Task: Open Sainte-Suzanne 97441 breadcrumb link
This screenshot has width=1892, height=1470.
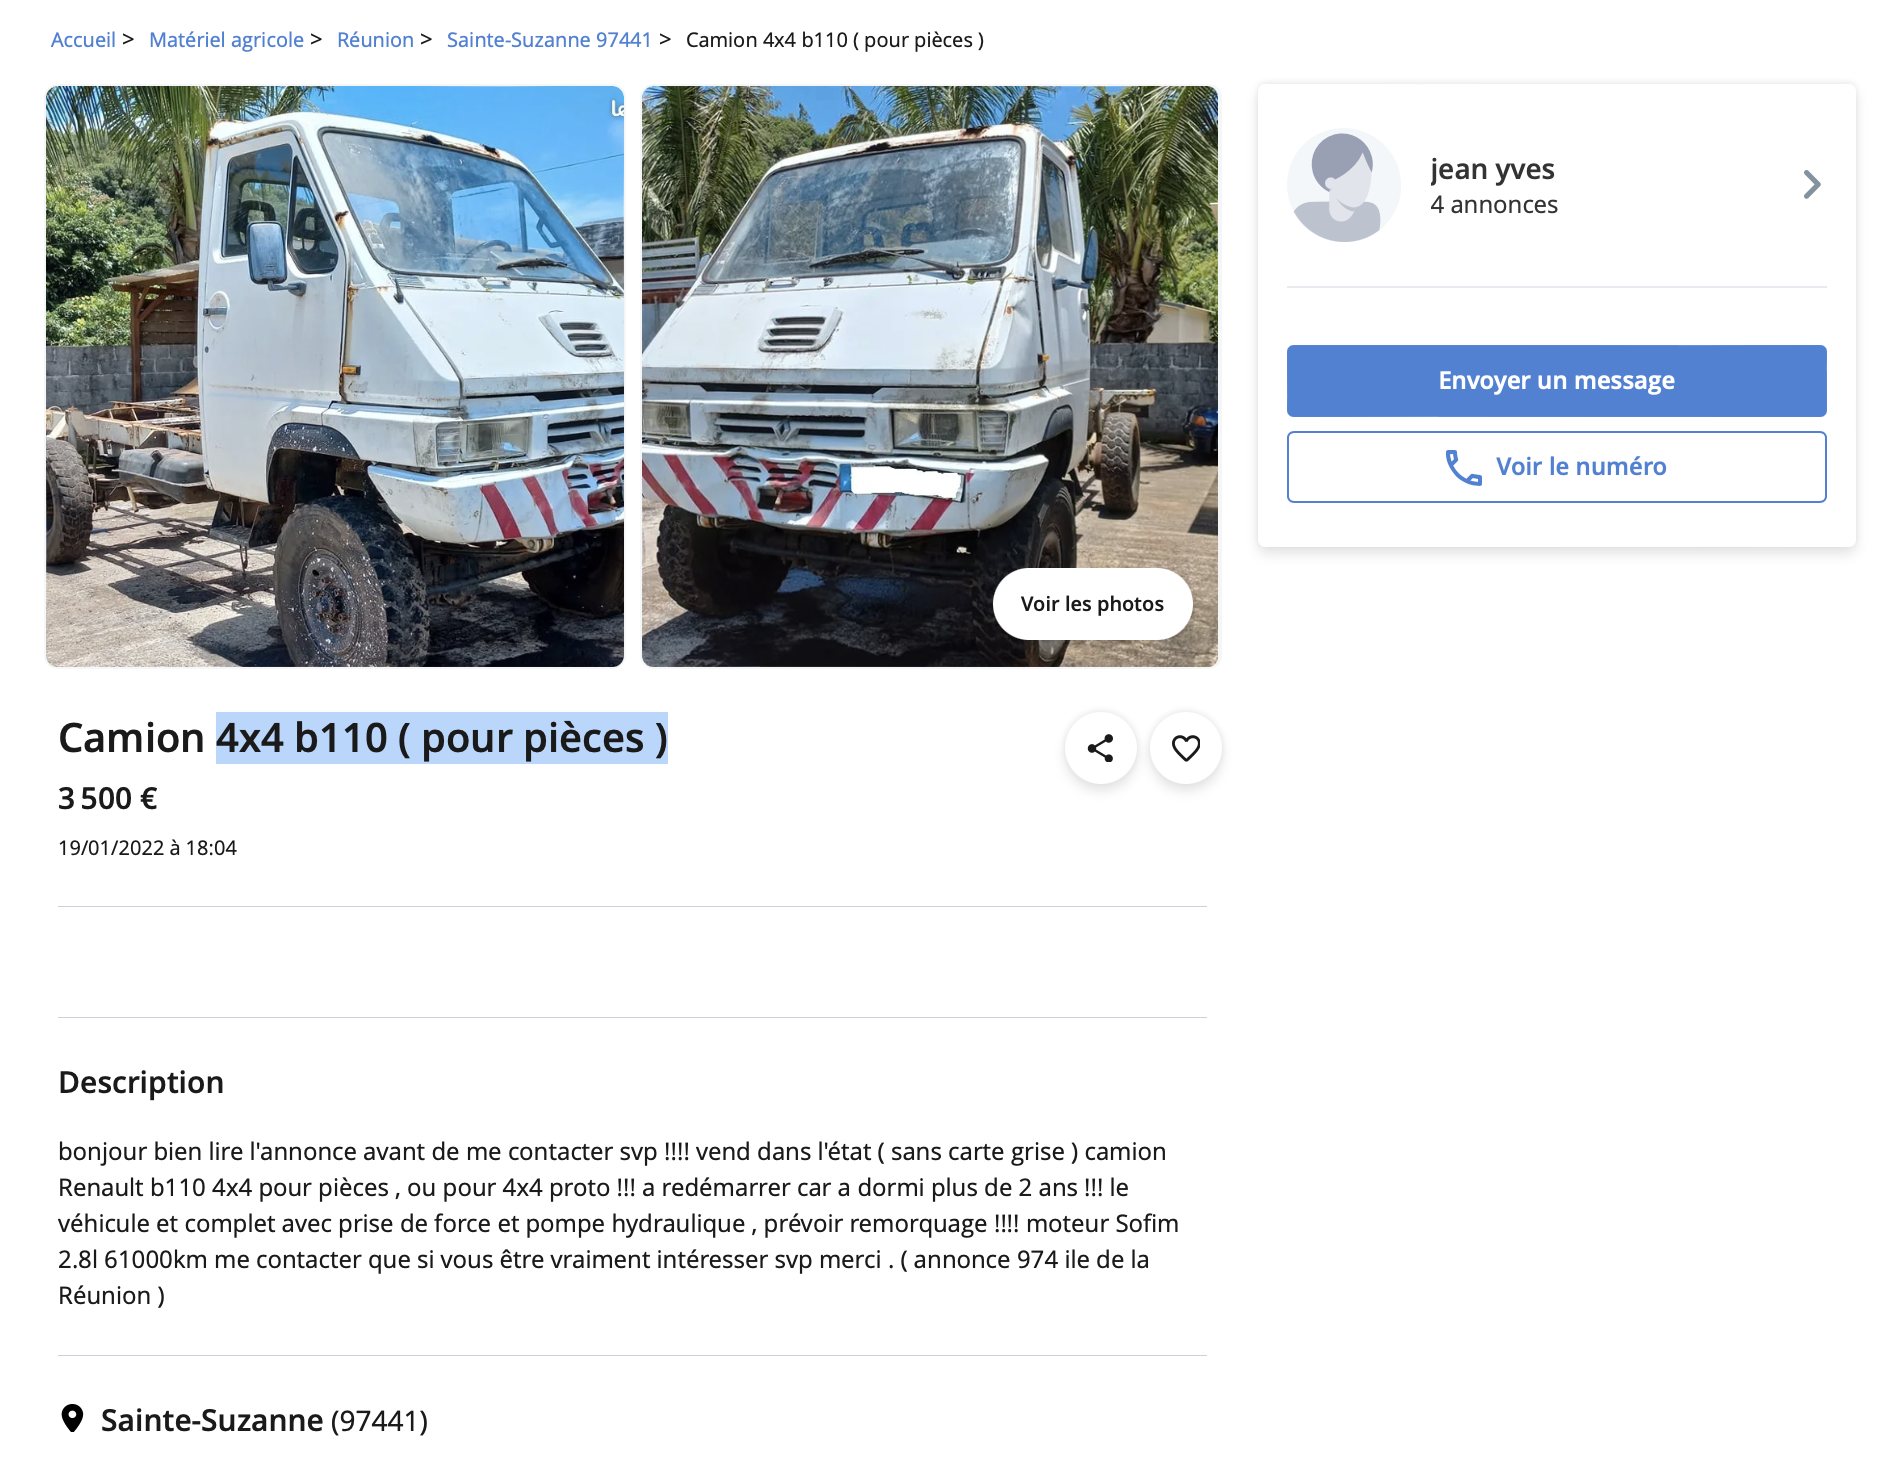Action: click(x=549, y=40)
